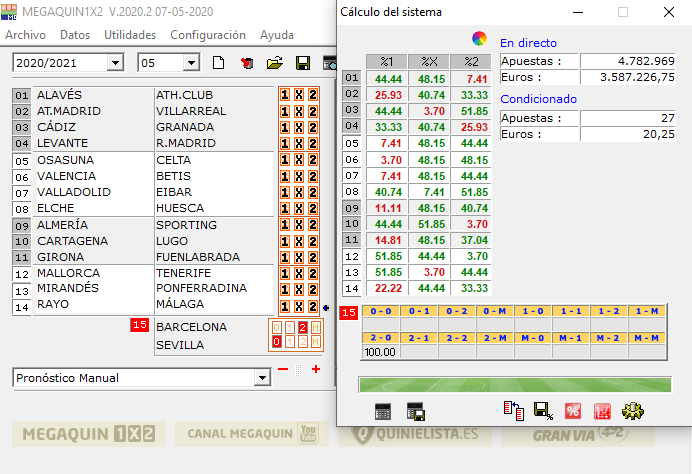The width and height of the screenshot is (692, 474).
Task: Click the calculator icon in Cálculo window
Action: [x=383, y=411]
